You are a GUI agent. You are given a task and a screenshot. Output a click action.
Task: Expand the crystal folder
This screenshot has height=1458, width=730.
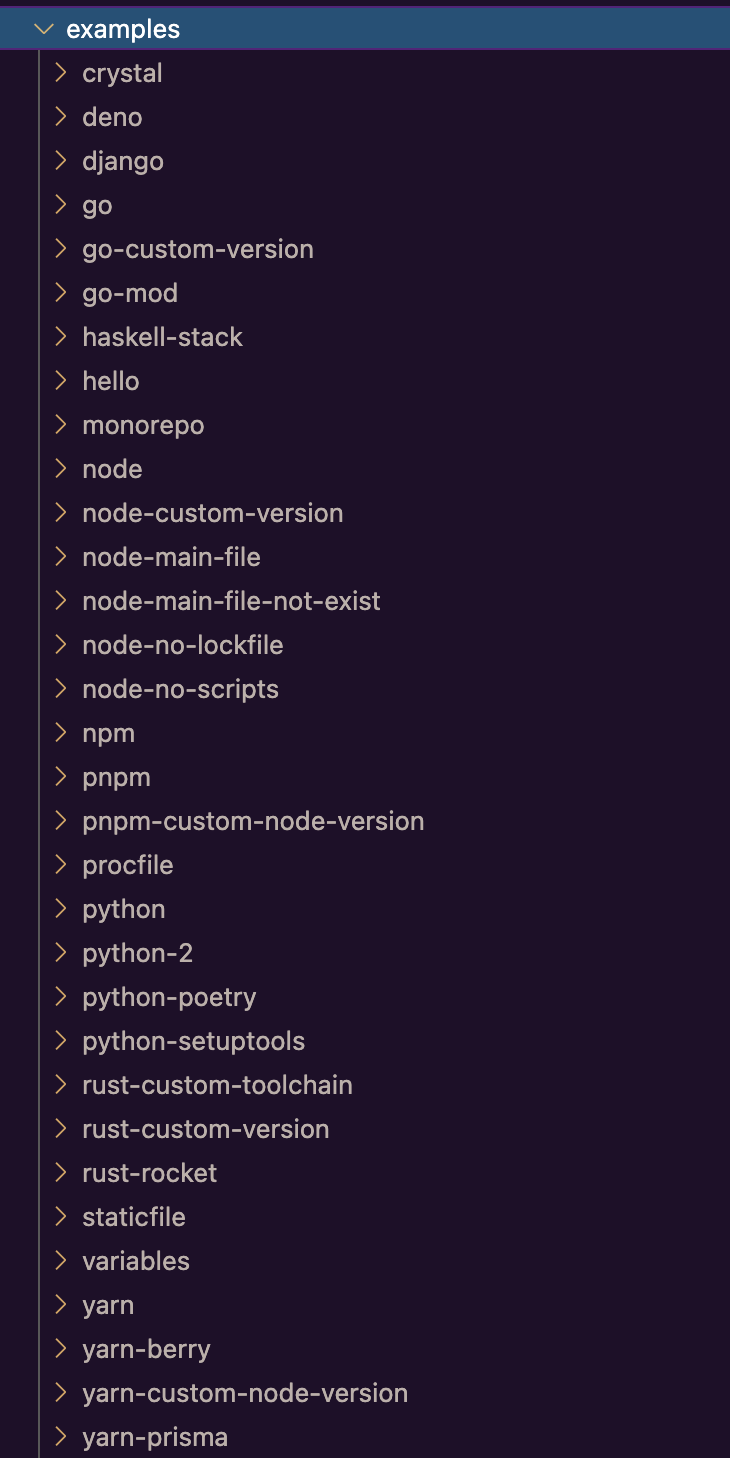(60, 72)
